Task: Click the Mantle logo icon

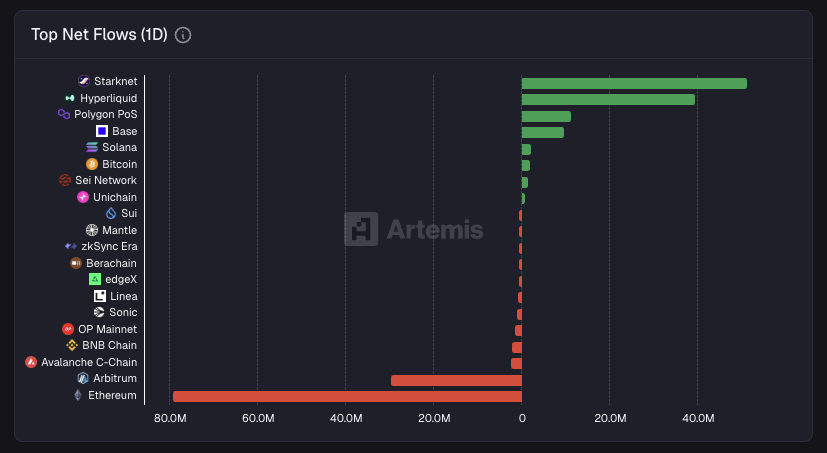Action: point(92,230)
